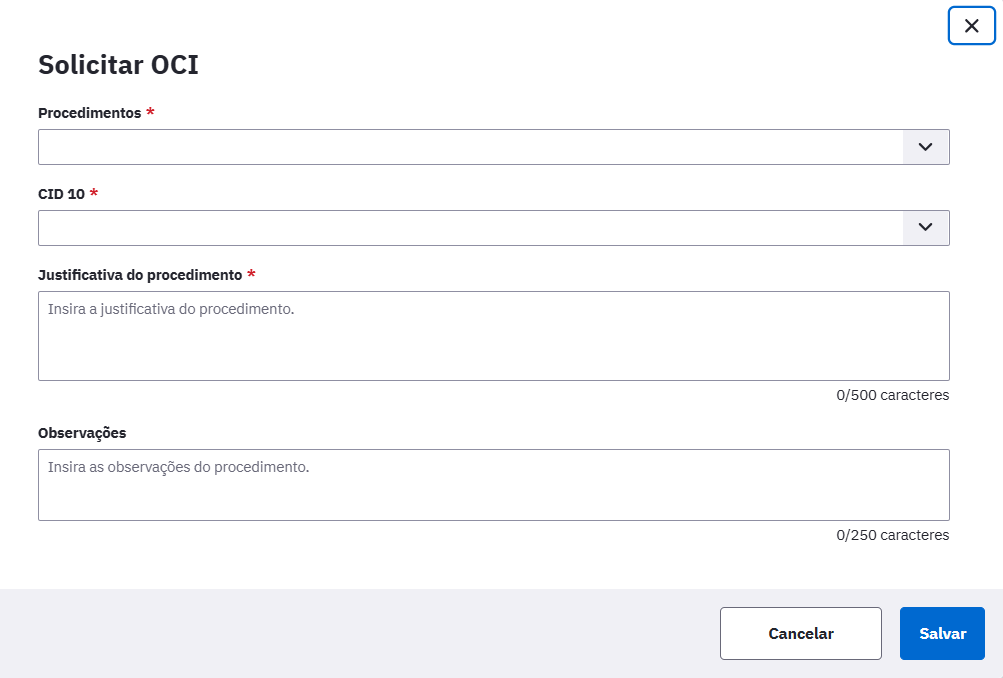Focus the Procedimentos combo box field

click(470, 147)
